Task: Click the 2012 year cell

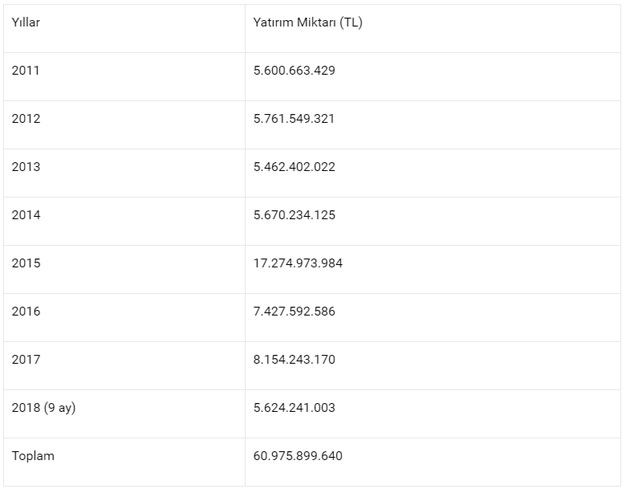Action: tap(27, 119)
